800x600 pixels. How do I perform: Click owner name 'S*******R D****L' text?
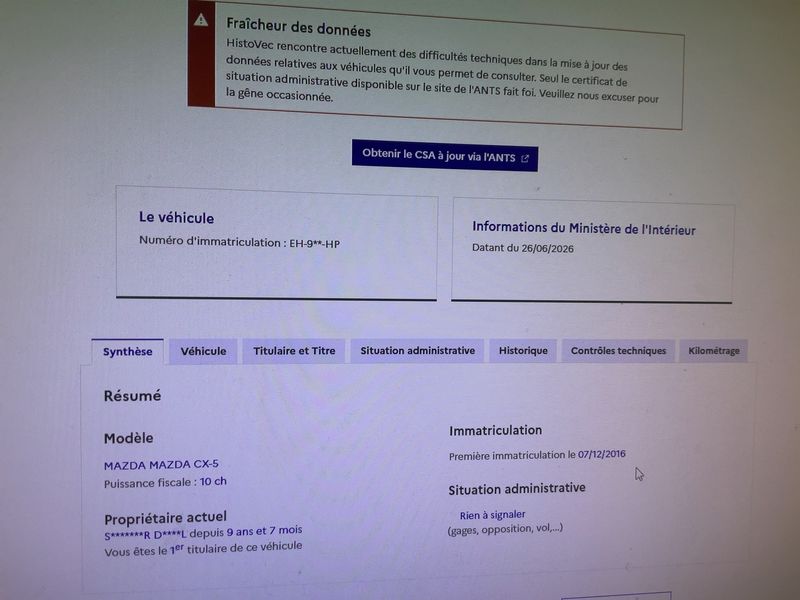(145, 535)
